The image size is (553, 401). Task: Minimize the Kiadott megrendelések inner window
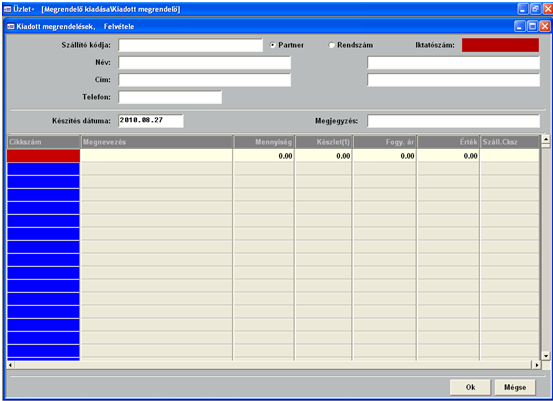pos(519,26)
